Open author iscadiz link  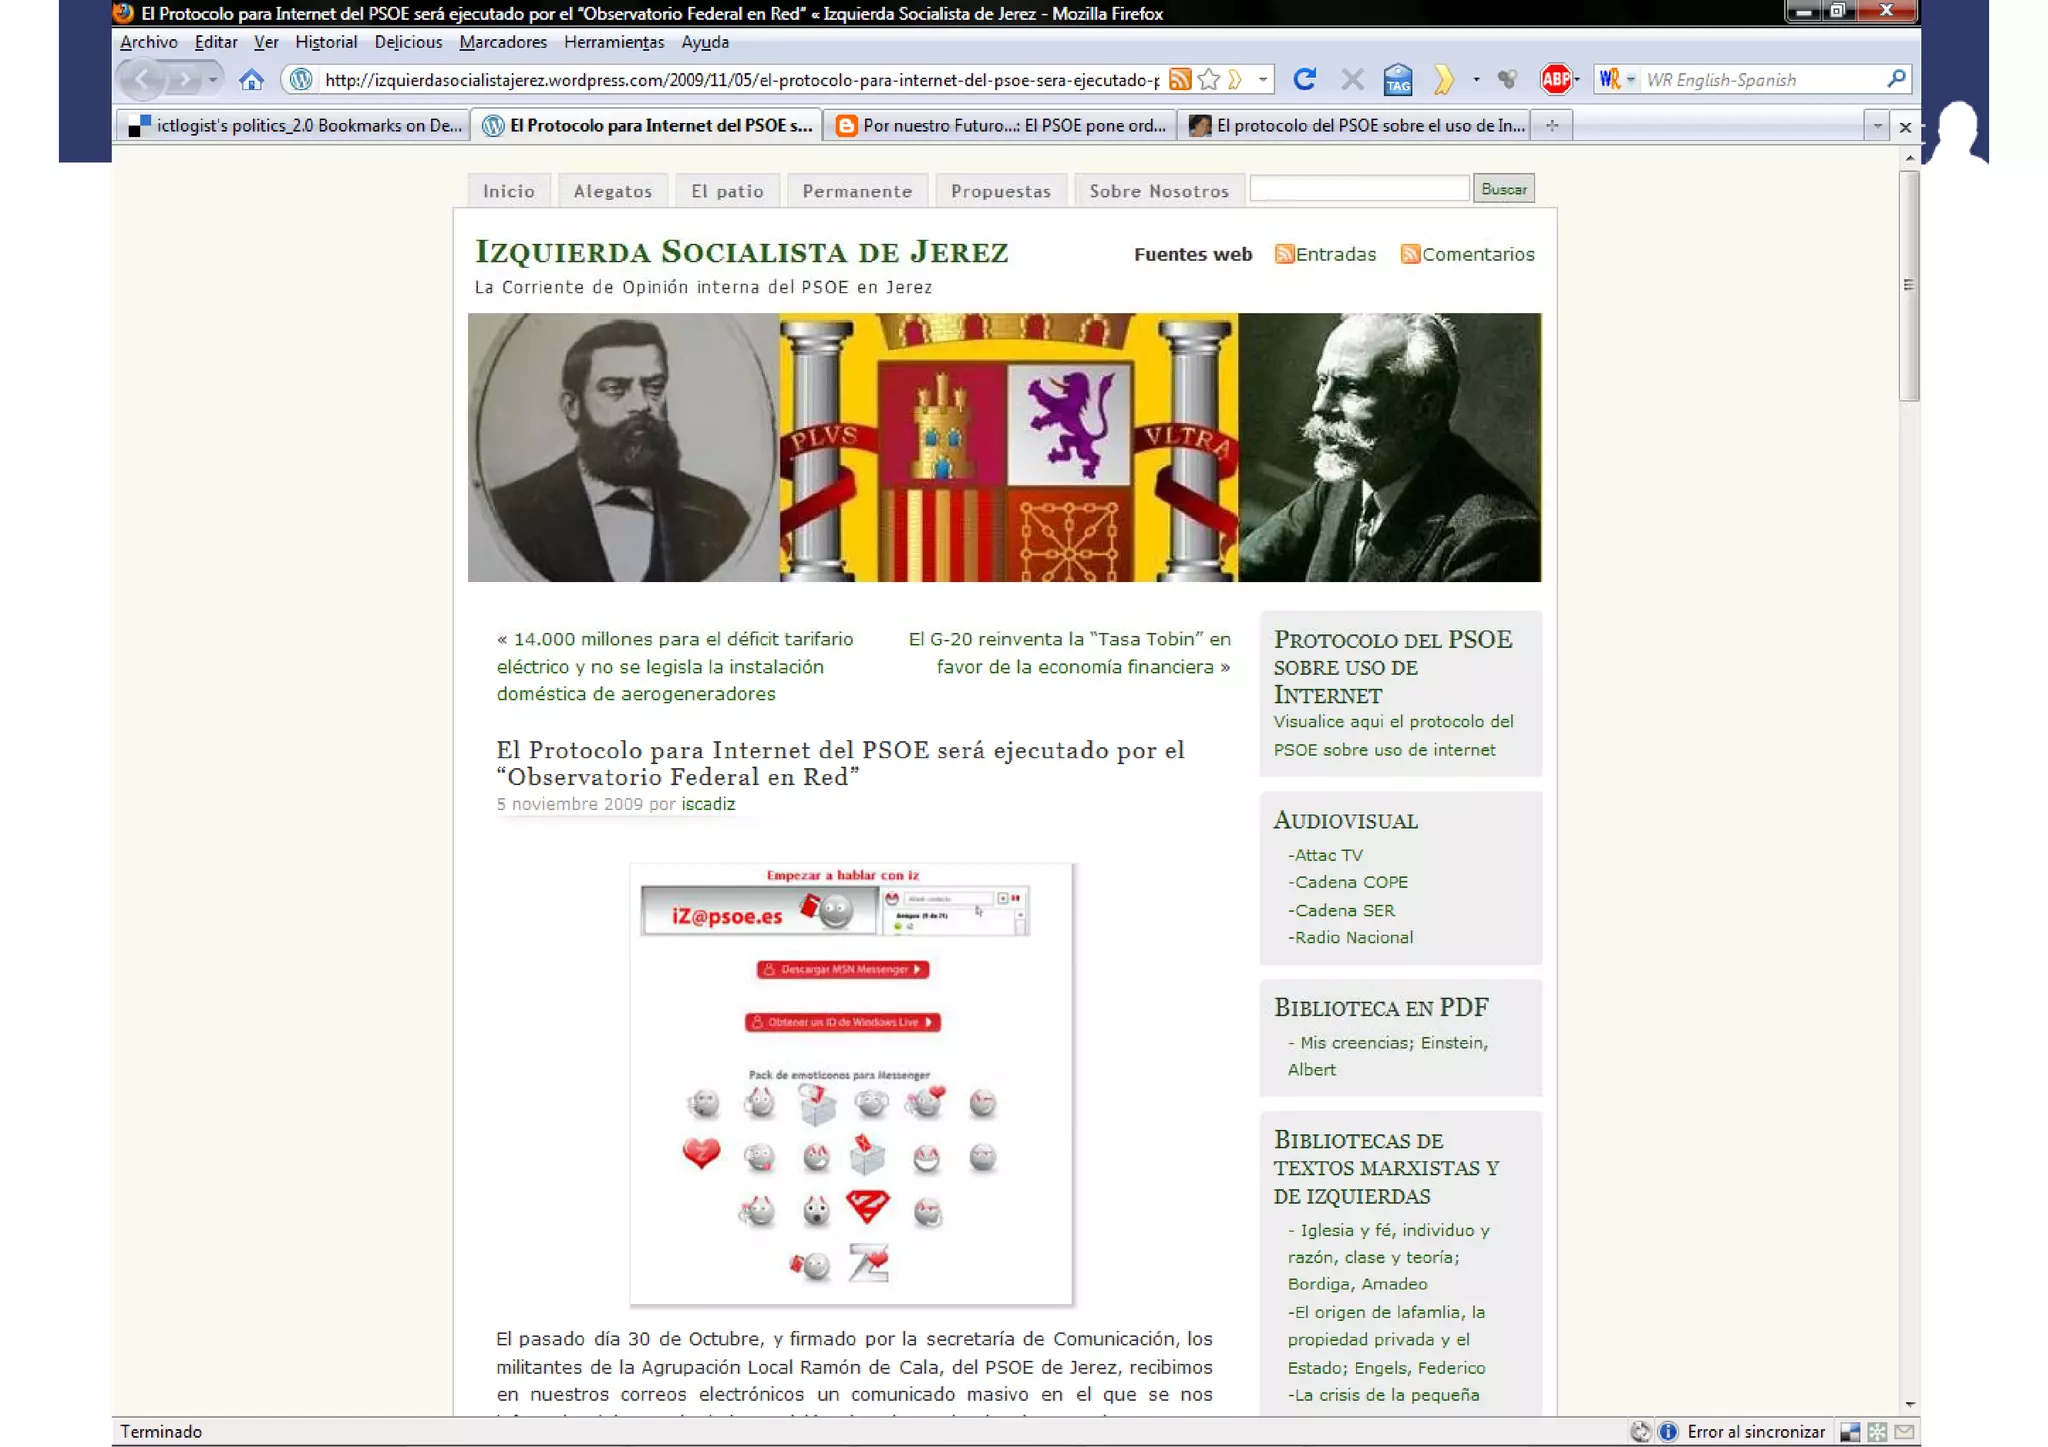point(708,804)
